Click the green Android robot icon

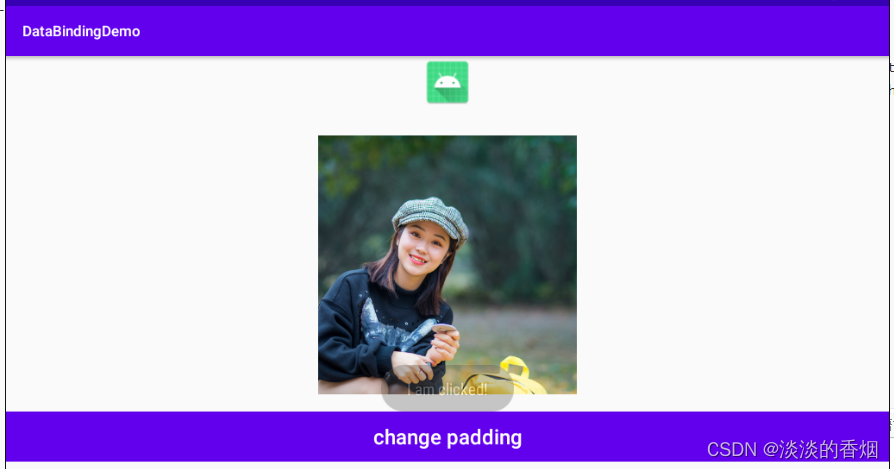pos(448,82)
